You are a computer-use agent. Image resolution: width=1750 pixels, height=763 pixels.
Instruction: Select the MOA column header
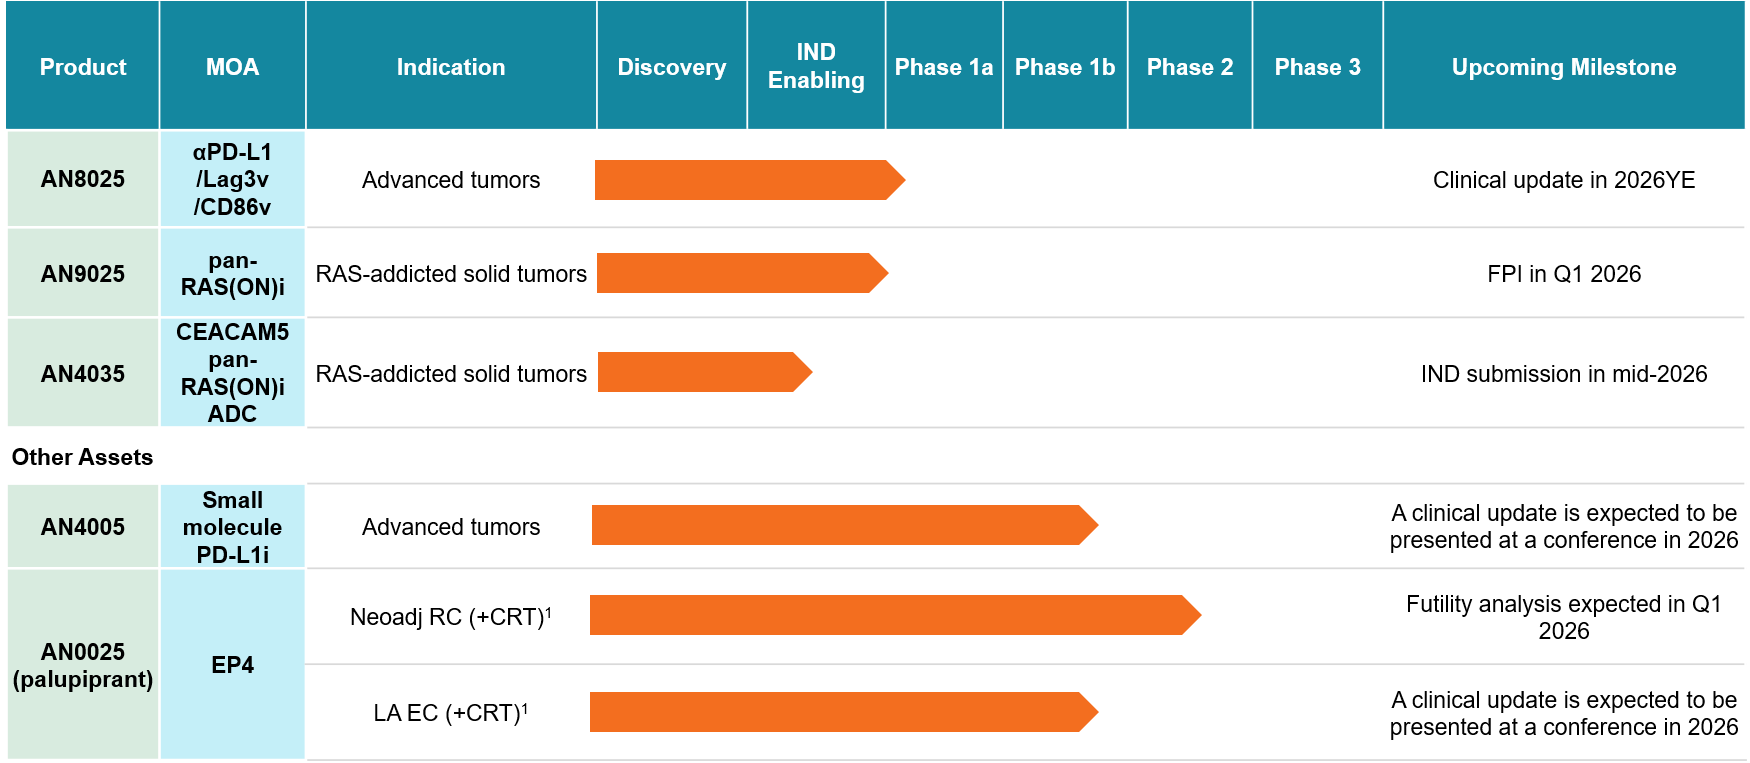232,67
